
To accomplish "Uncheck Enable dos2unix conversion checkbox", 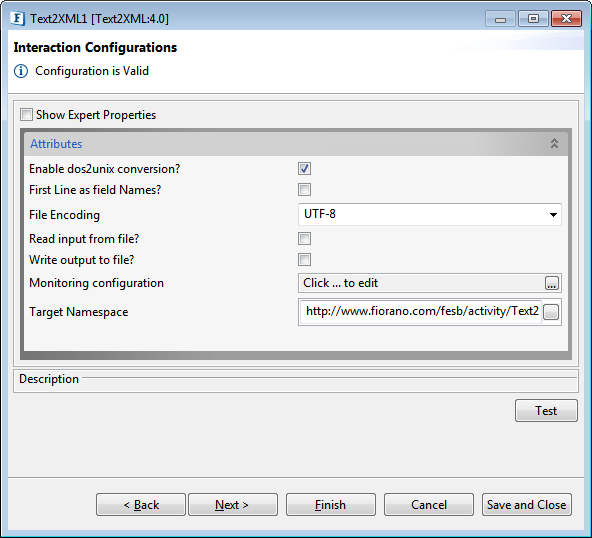I will (x=304, y=168).
